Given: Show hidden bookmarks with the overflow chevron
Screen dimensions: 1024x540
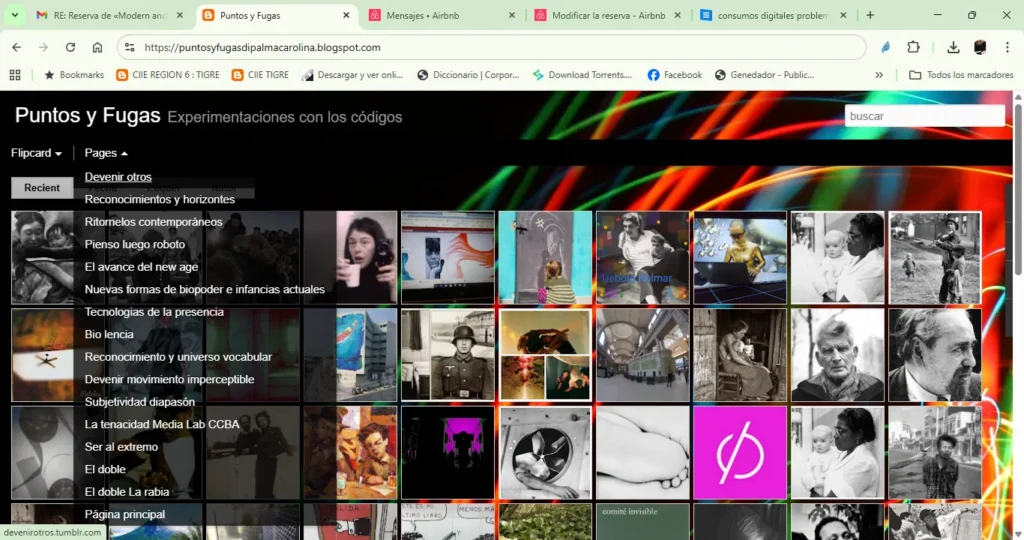Looking at the screenshot, I should 879,75.
